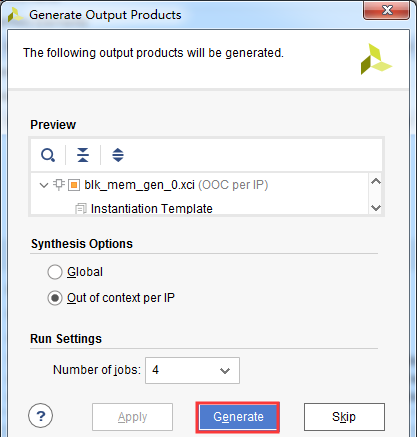The width and height of the screenshot is (417, 437).
Task: Select the Instantiation Template tree item
Action: pyautogui.click(x=152, y=209)
